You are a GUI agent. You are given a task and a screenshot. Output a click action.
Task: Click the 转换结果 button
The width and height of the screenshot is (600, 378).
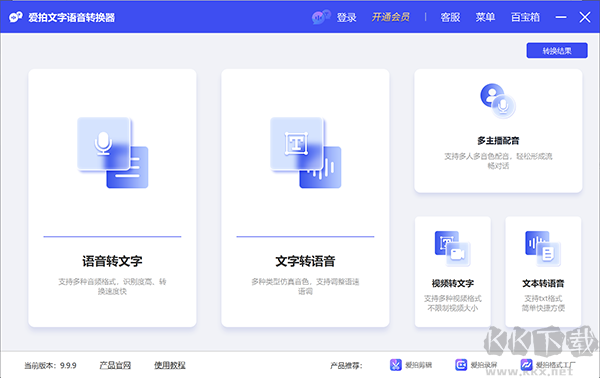tap(557, 51)
